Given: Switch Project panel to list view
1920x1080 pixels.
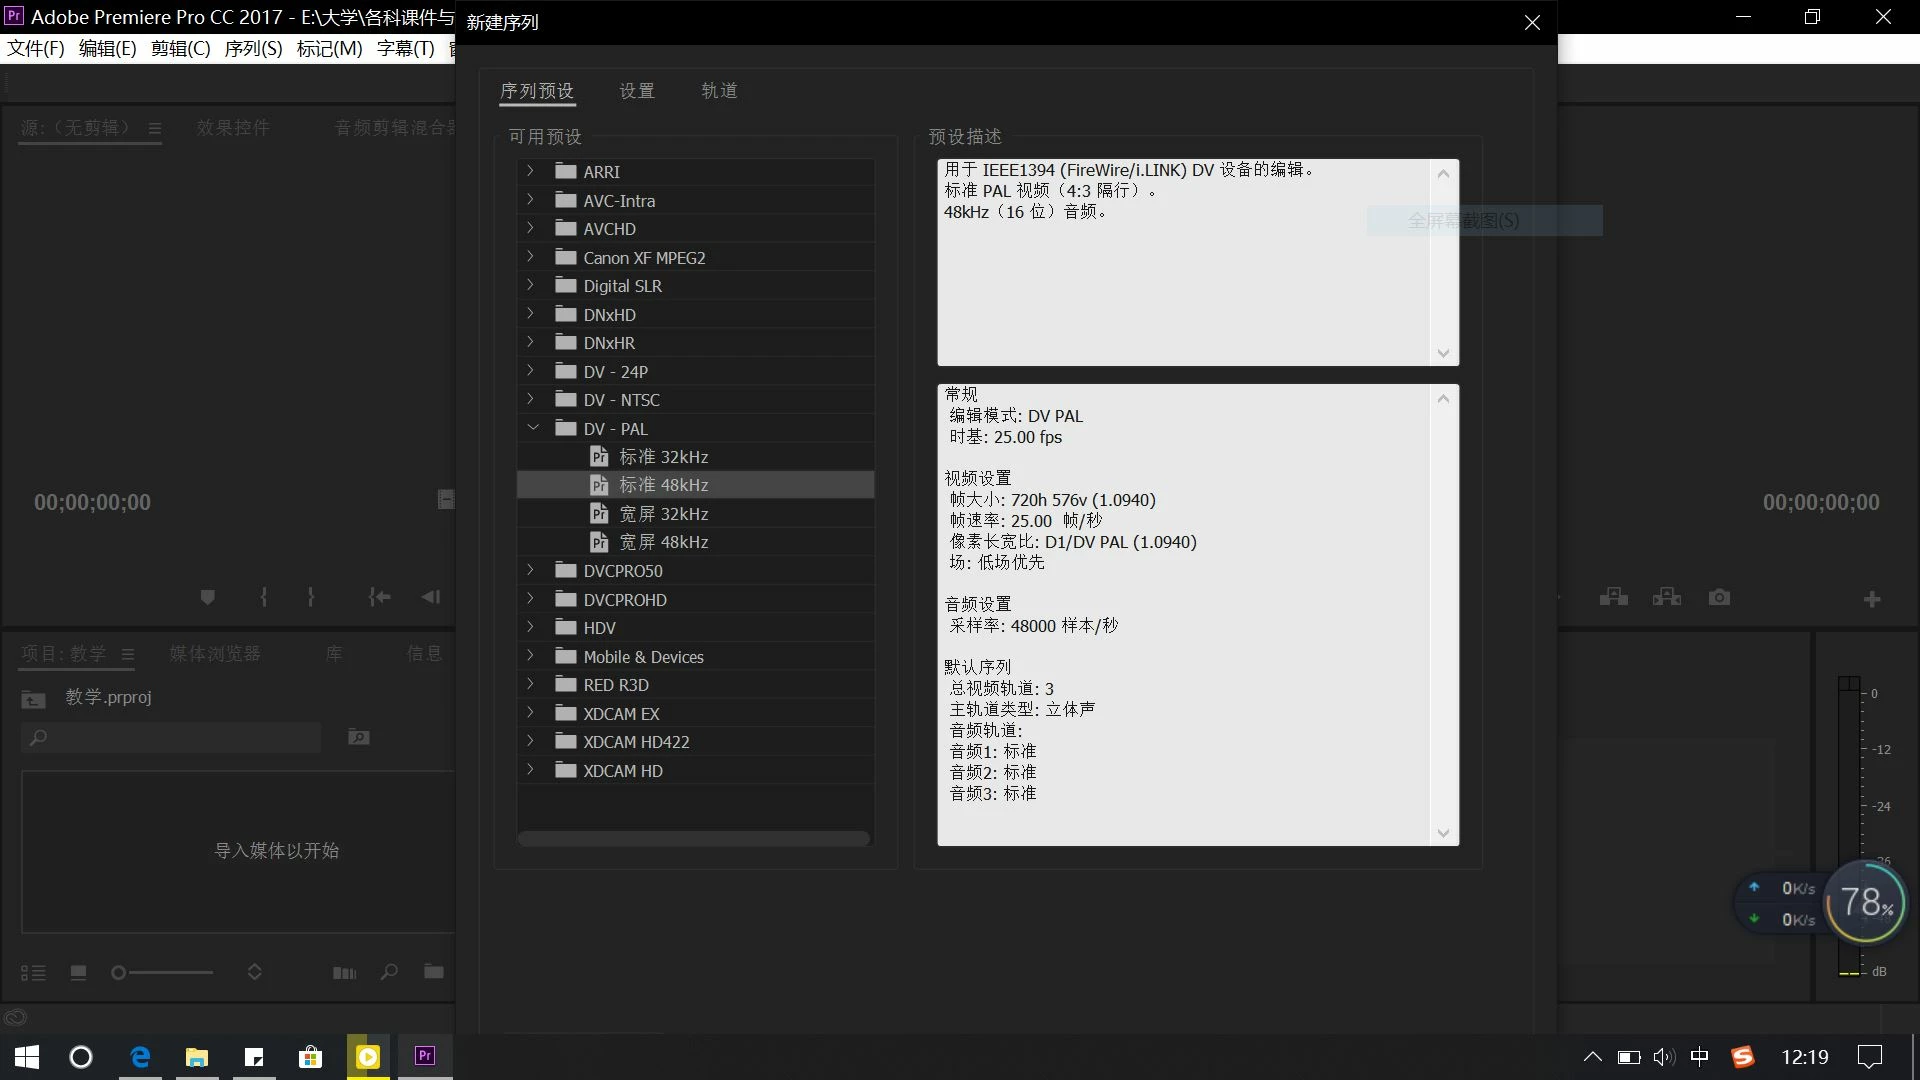Looking at the screenshot, I should point(33,972).
